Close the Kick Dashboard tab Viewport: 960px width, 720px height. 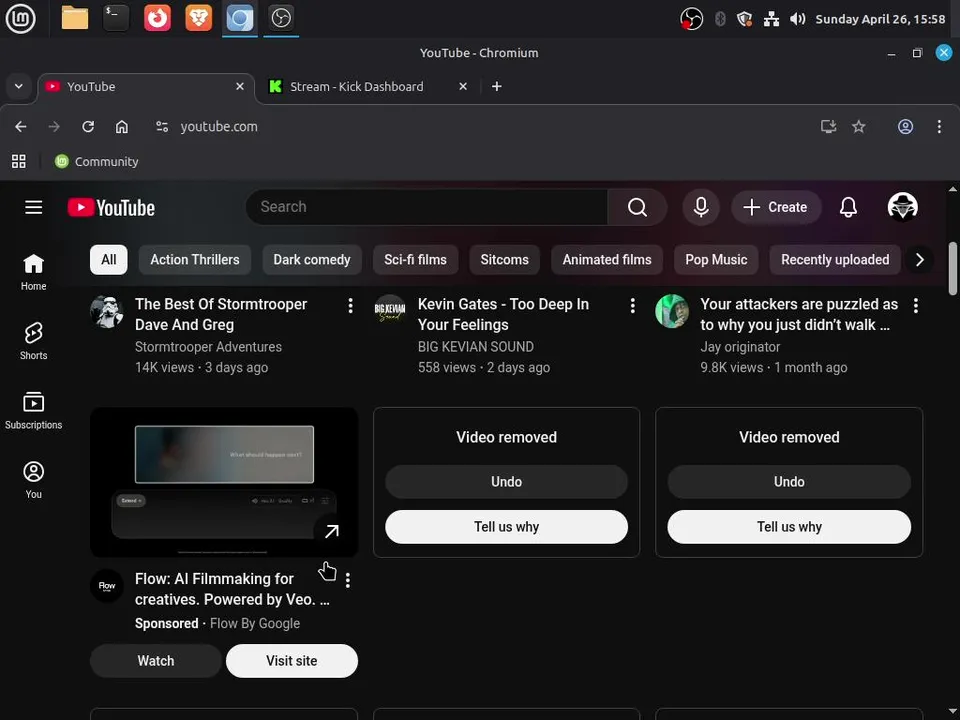[x=463, y=86]
